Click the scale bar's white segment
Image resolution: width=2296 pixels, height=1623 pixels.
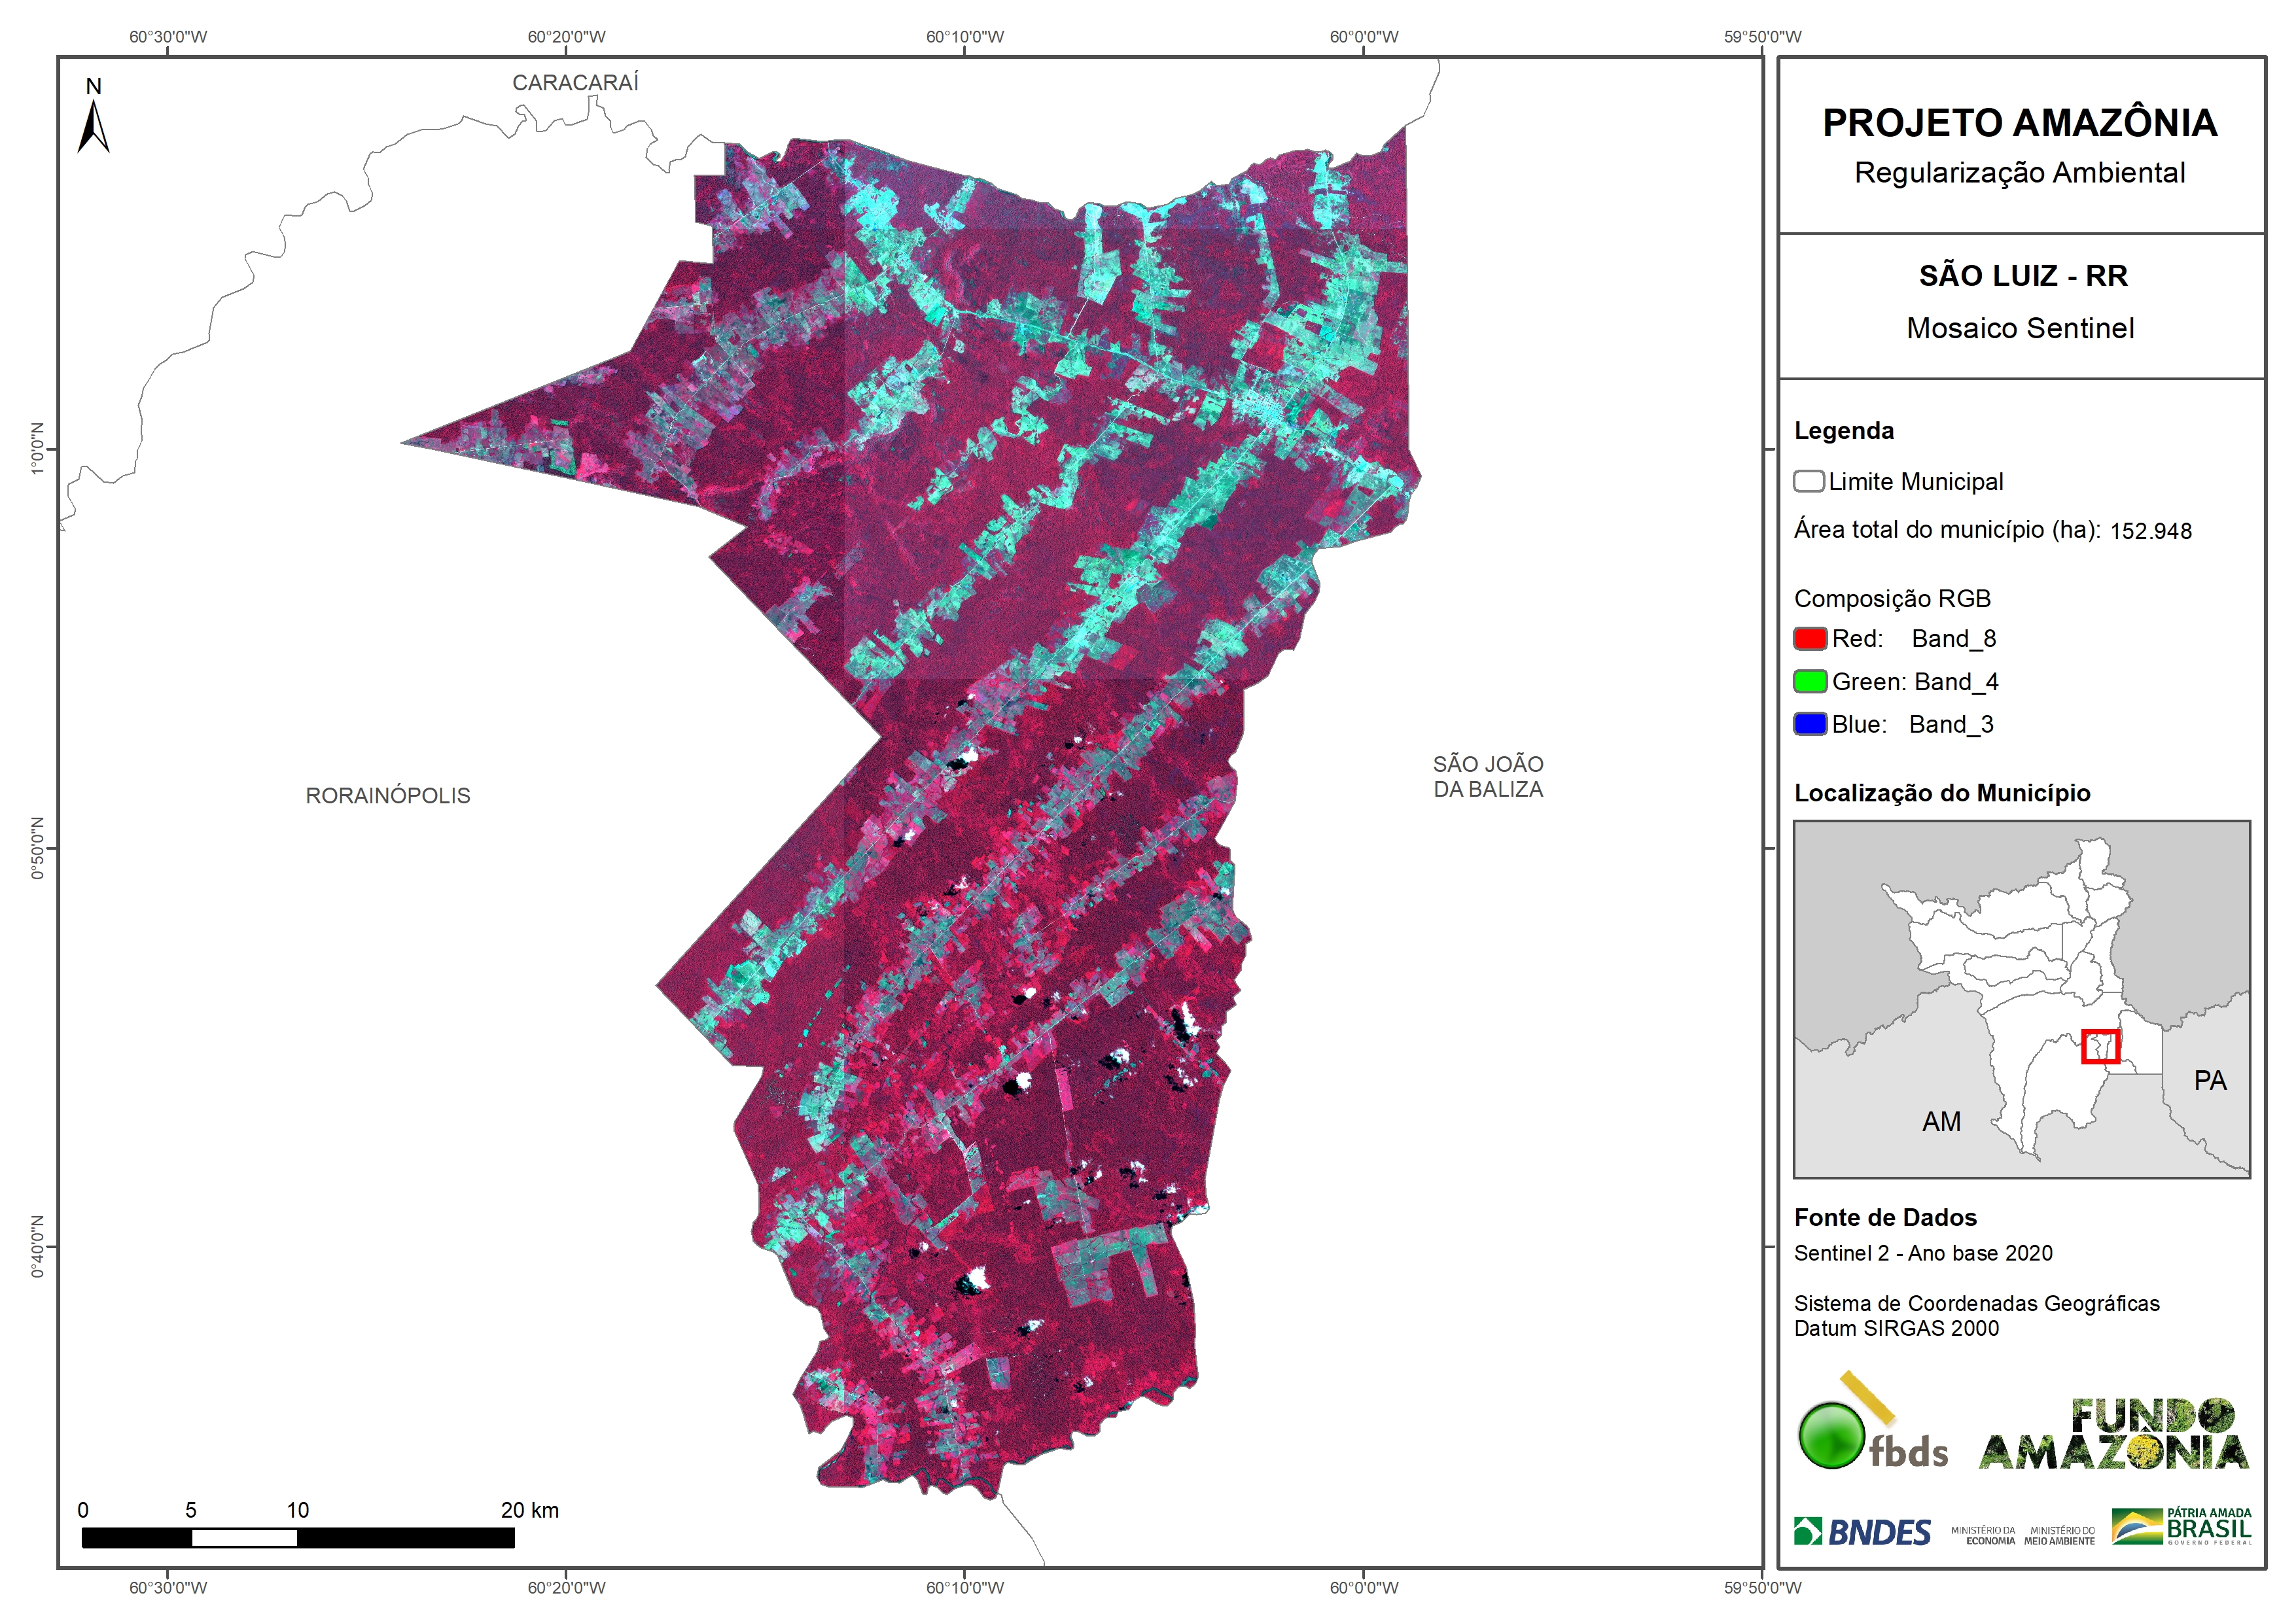click(x=244, y=1538)
